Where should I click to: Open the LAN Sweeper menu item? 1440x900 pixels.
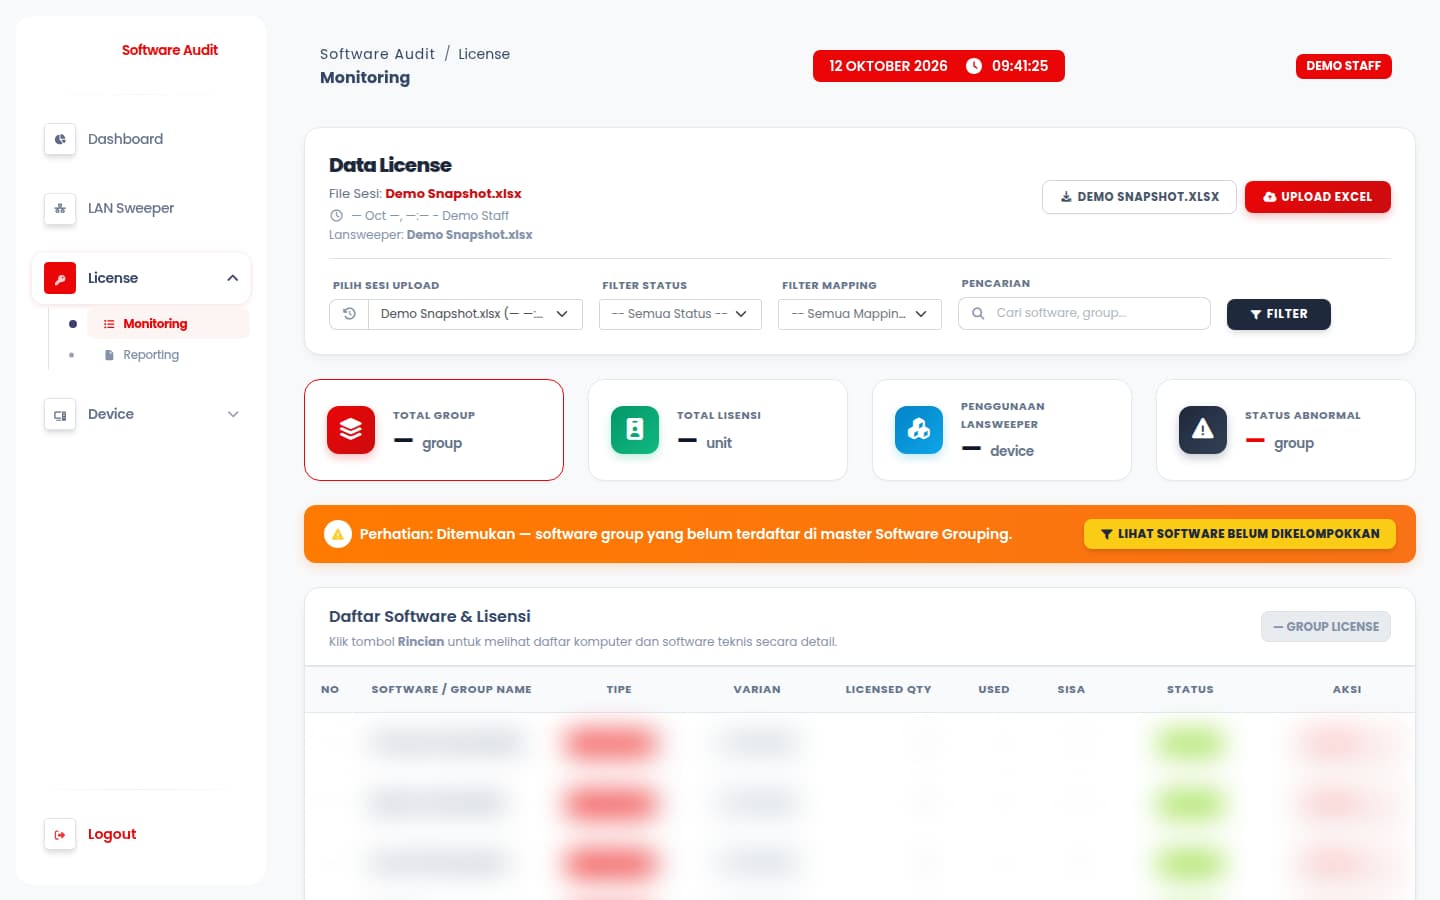tap(141, 208)
